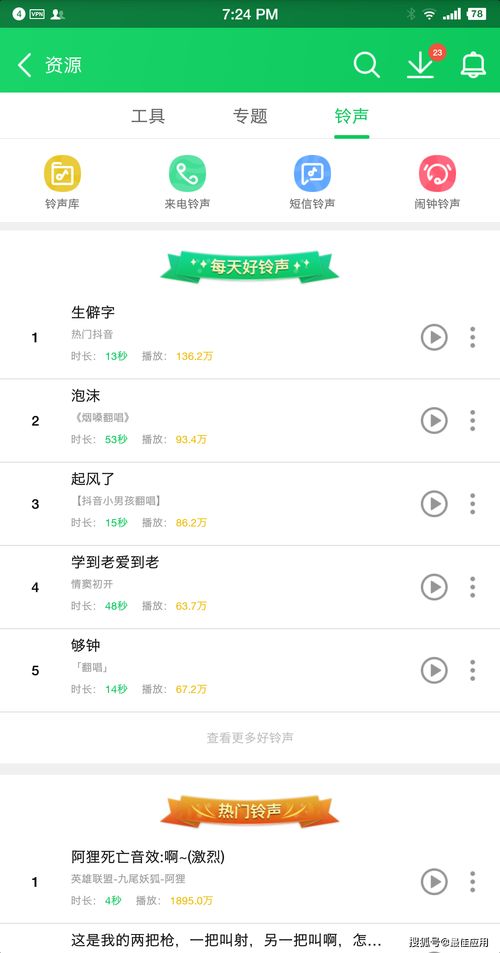Open more options for 阿狸死亡音效

(x=473, y=882)
